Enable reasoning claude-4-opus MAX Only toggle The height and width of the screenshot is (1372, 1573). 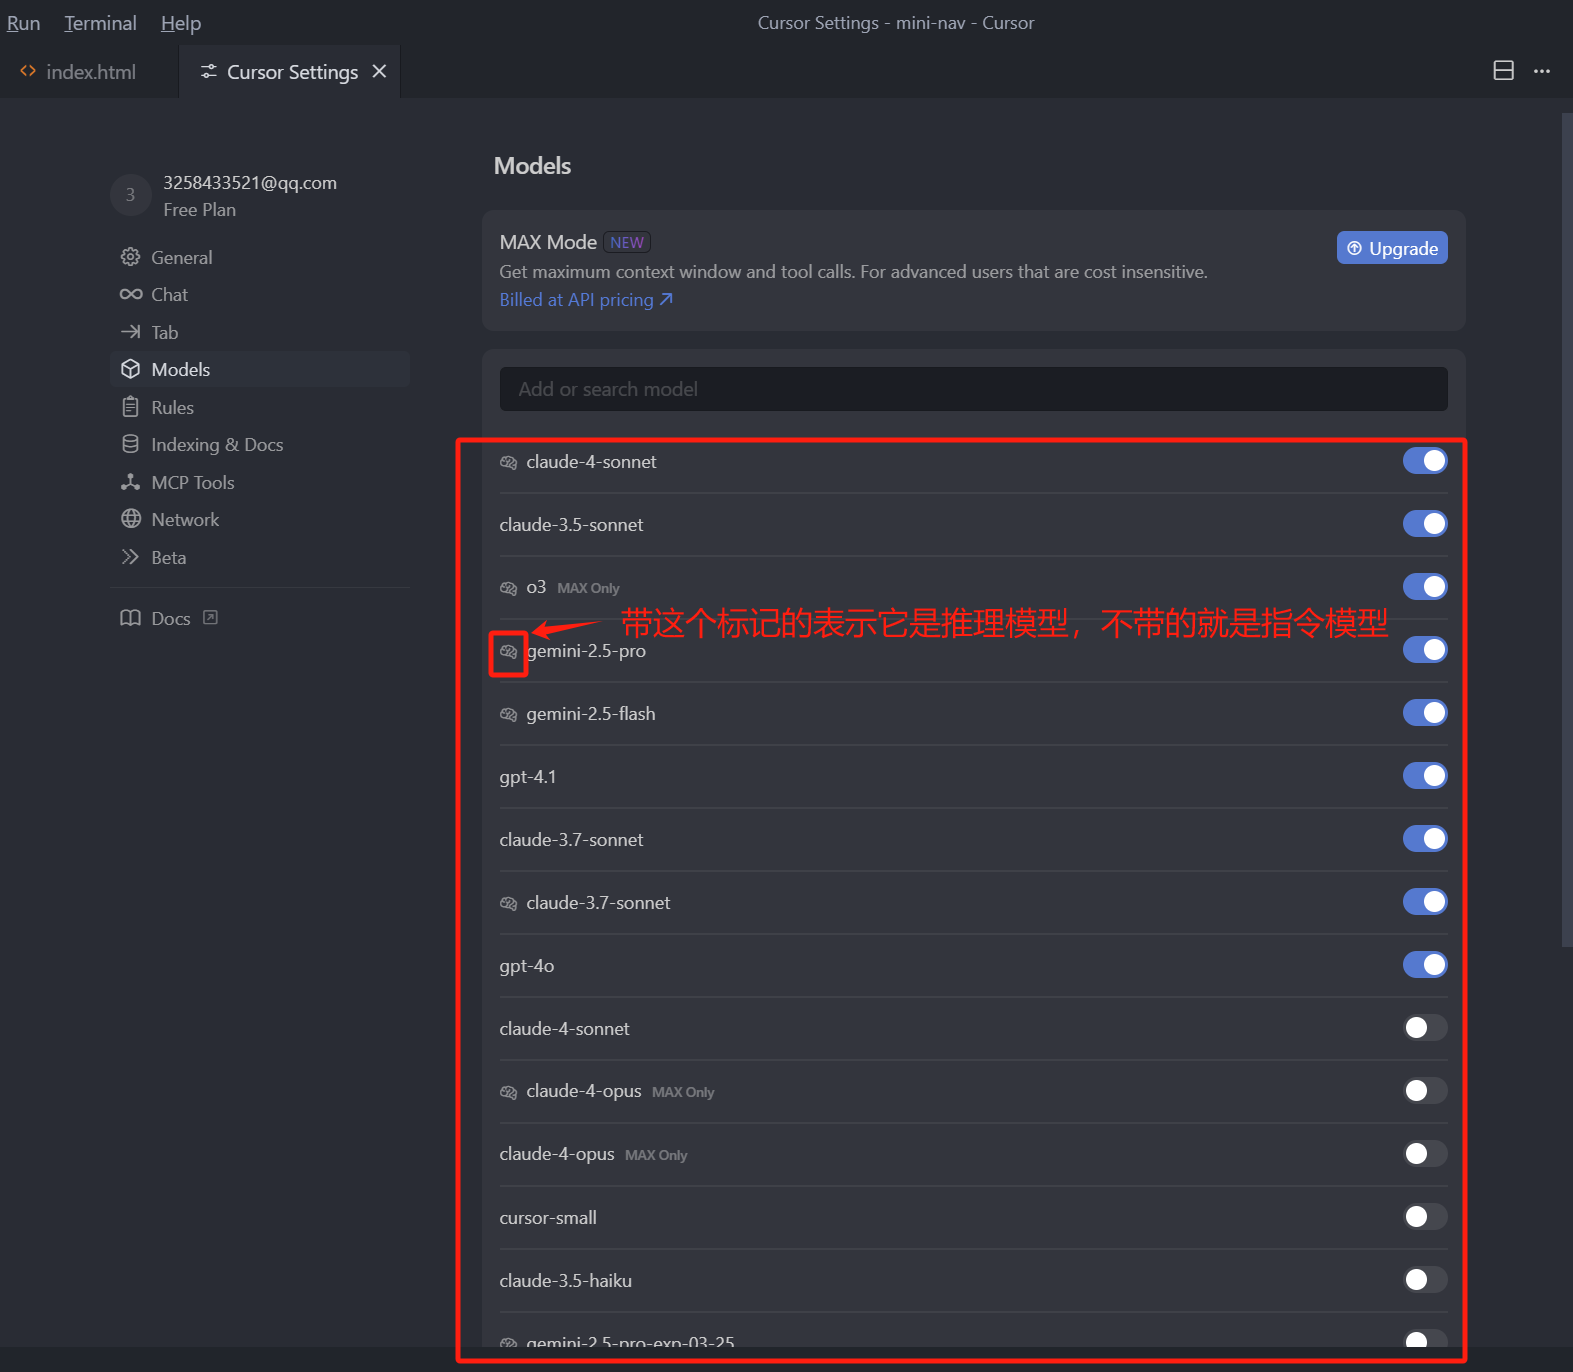(x=1425, y=1091)
